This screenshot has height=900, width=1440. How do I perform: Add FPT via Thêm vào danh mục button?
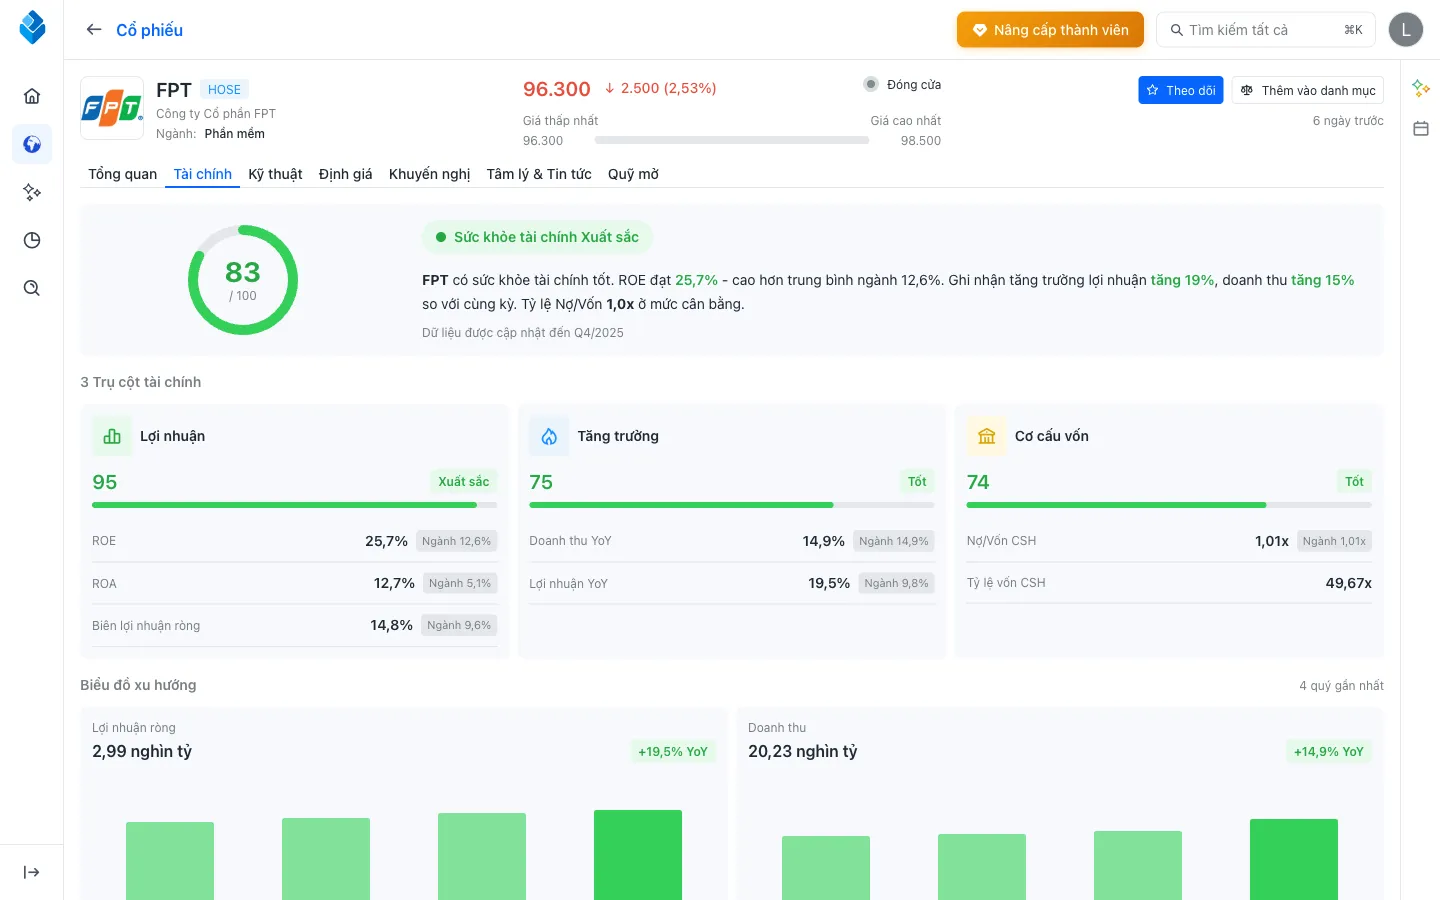pos(1307,90)
